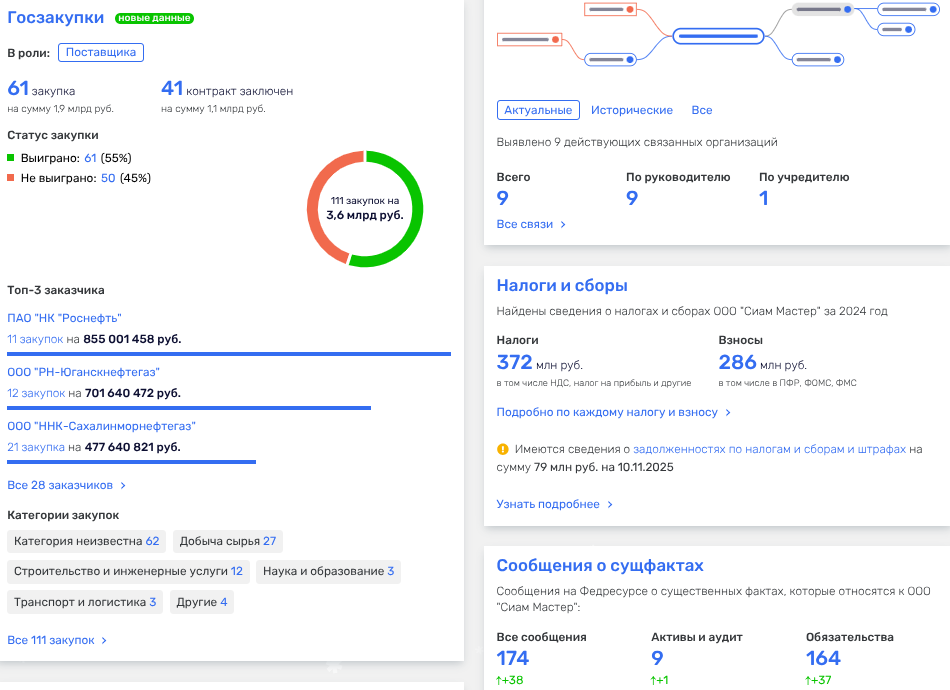Switch to the 'Исторические' connections tab
This screenshot has width=950, height=690.
point(631,110)
